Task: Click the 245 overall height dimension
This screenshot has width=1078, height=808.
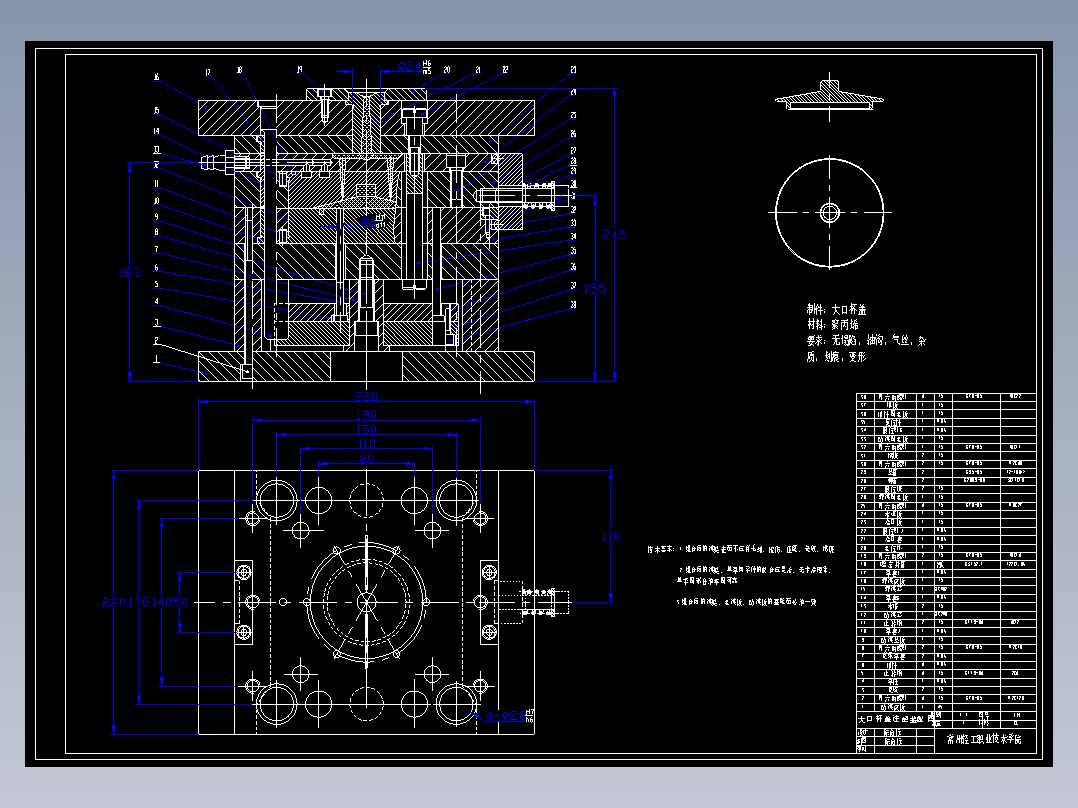Action: (x=614, y=234)
